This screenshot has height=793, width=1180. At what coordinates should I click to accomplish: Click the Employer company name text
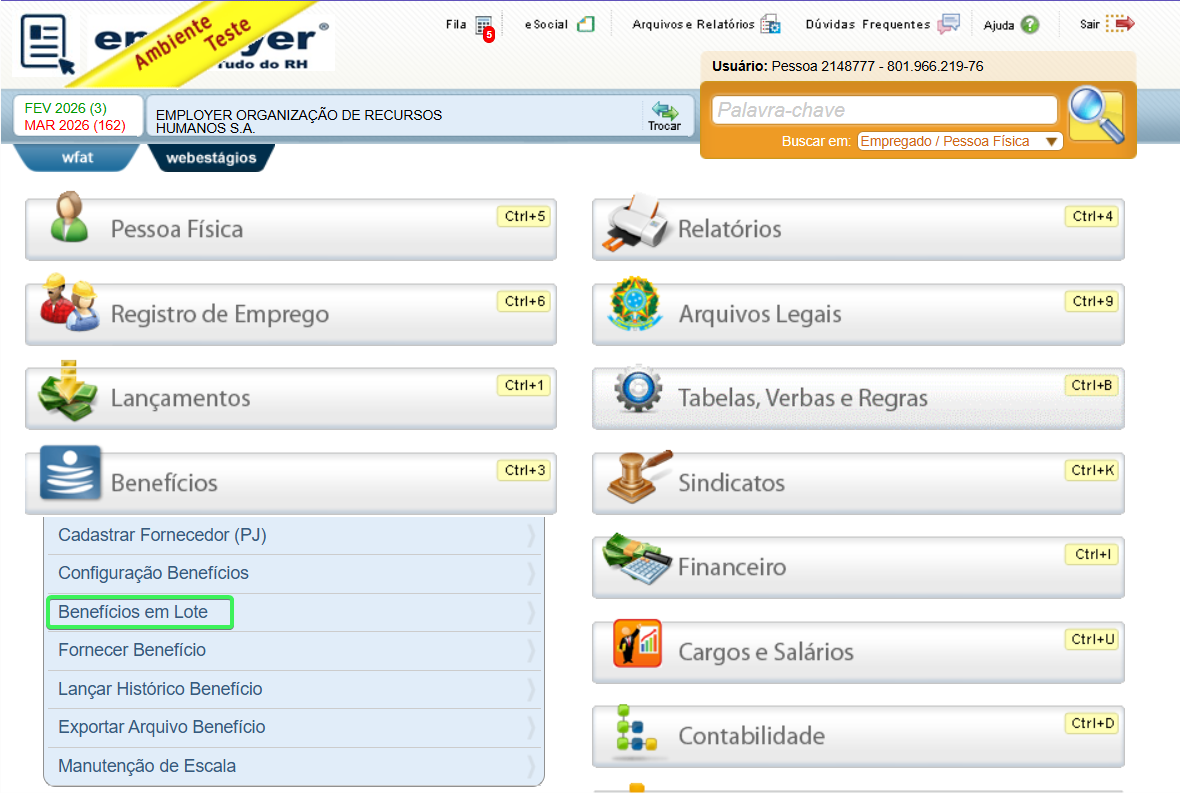(299, 121)
